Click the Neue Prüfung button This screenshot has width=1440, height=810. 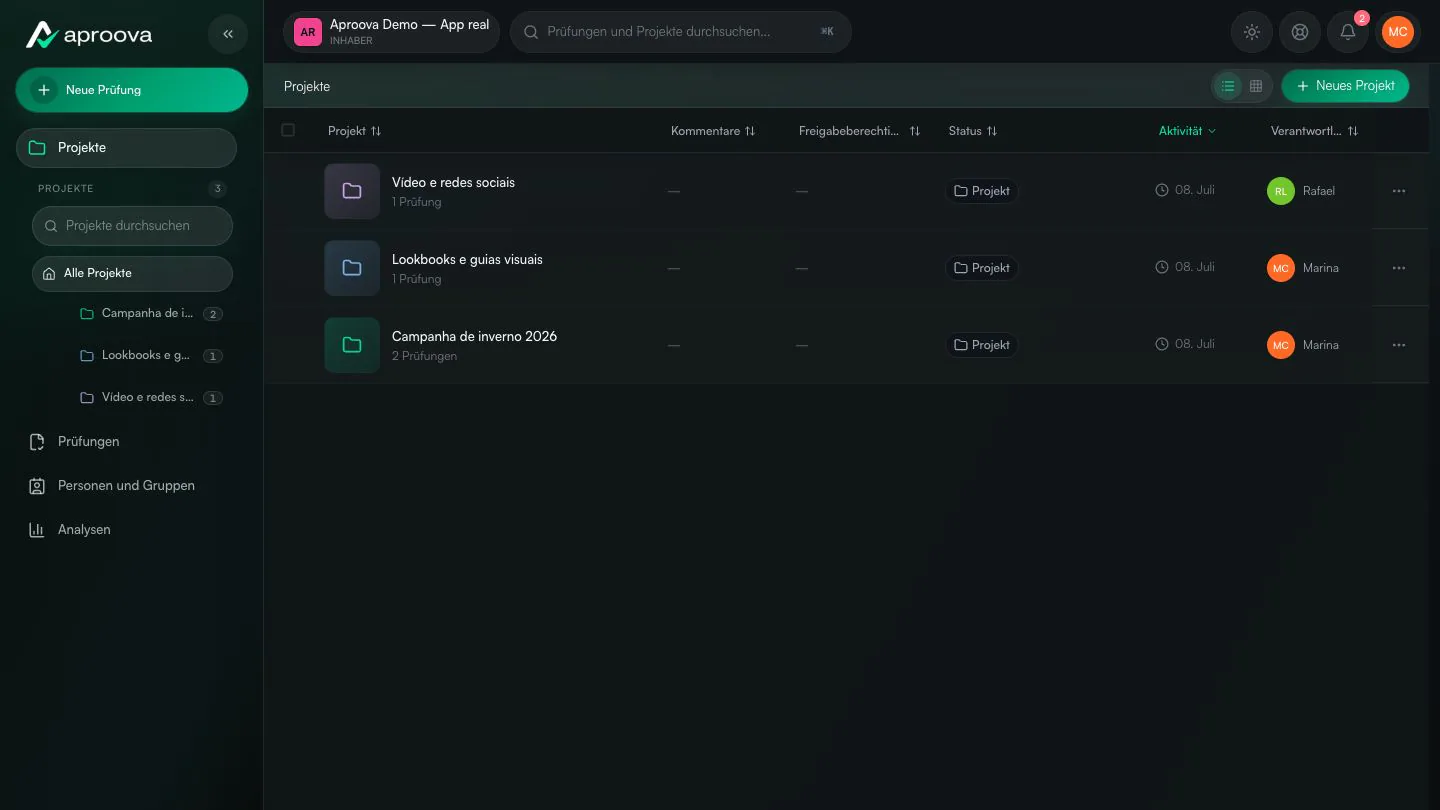132,90
